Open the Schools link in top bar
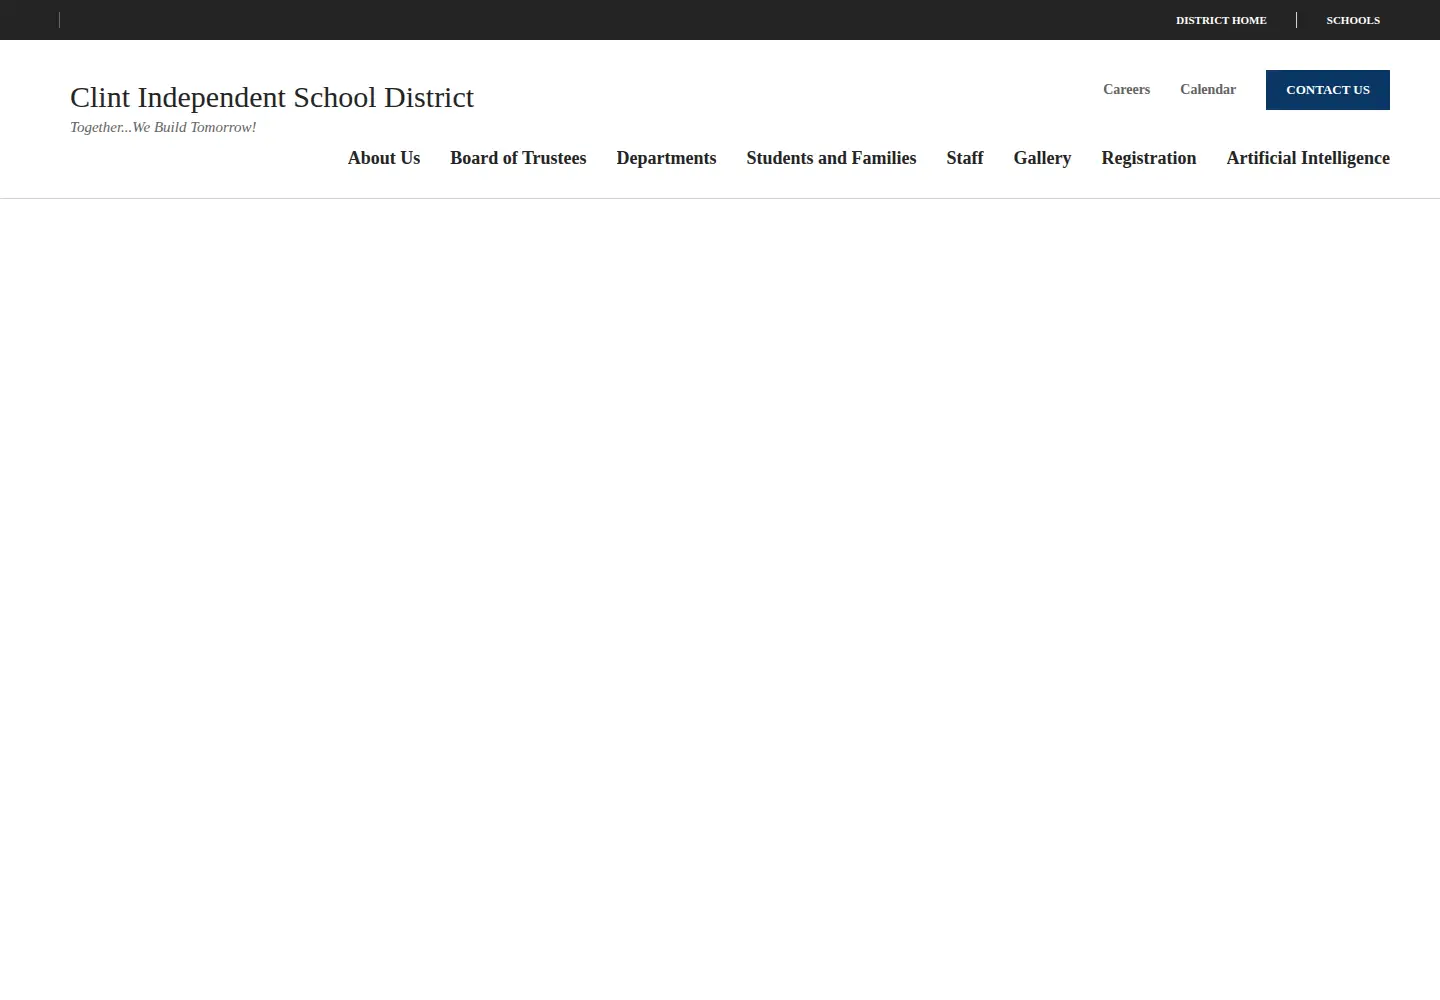 tap(1353, 20)
